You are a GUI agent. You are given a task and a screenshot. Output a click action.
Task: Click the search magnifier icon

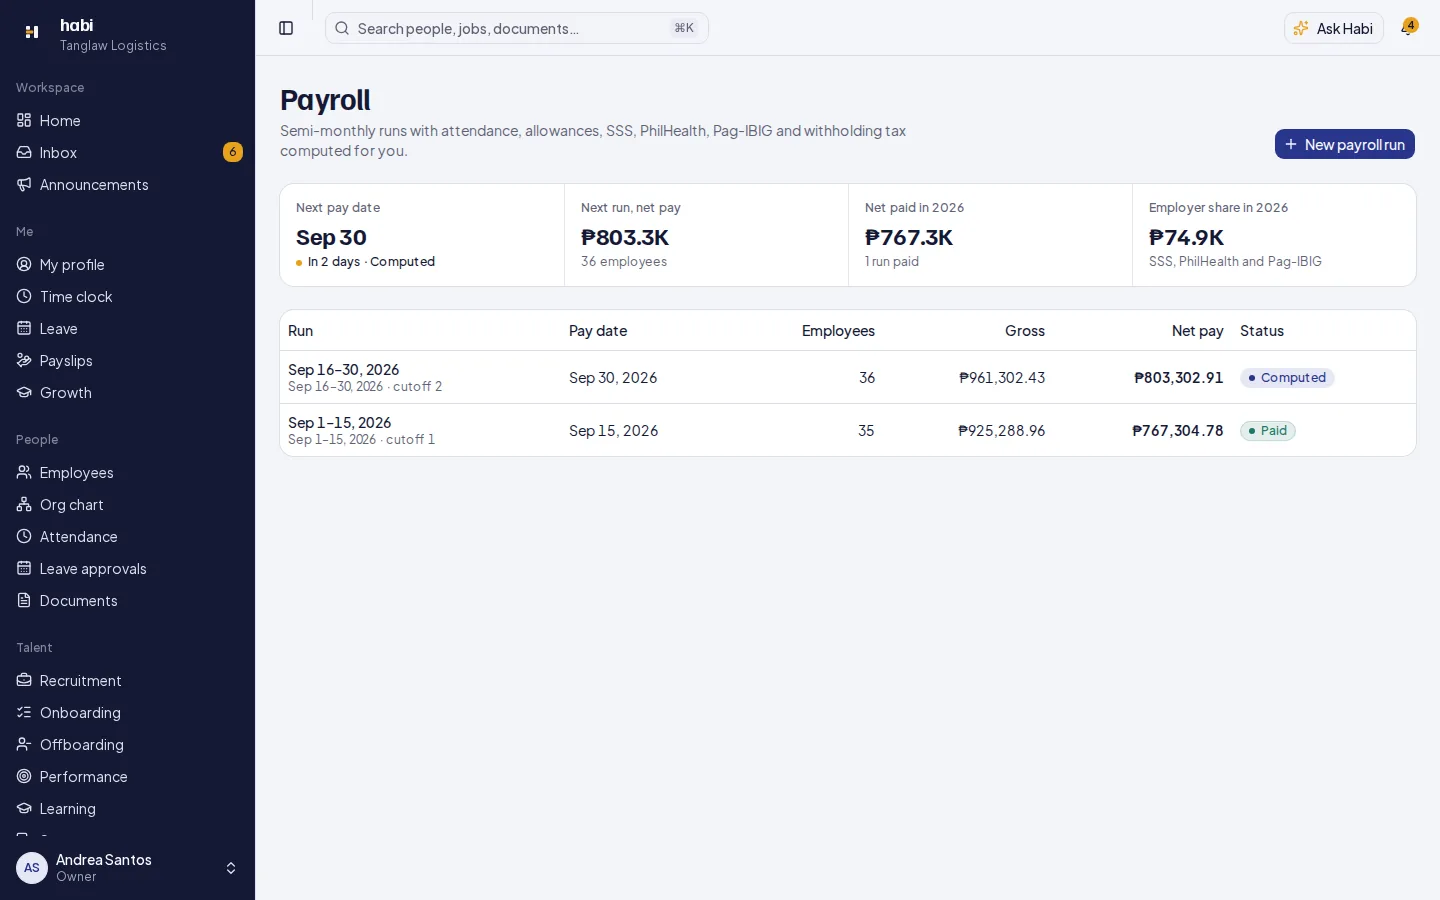pyautogui.click(x=342, y=28)
